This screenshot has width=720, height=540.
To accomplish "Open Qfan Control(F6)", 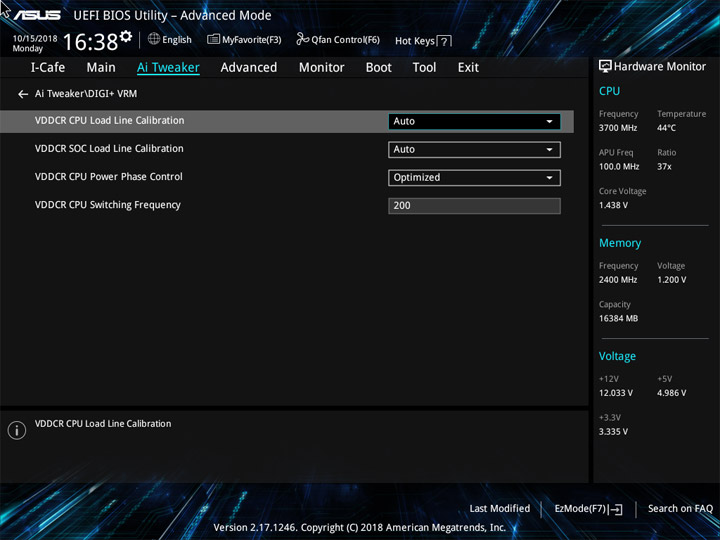I will point(338,40).
